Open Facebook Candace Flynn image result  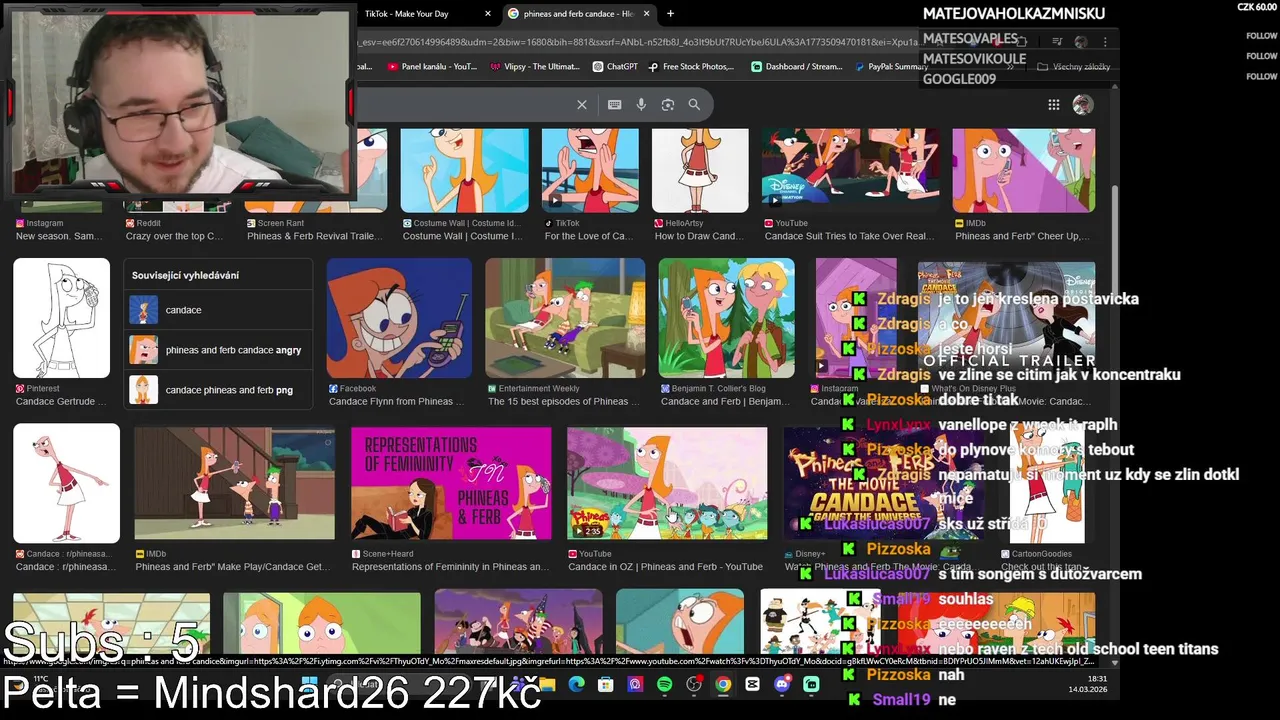(399, 318)
